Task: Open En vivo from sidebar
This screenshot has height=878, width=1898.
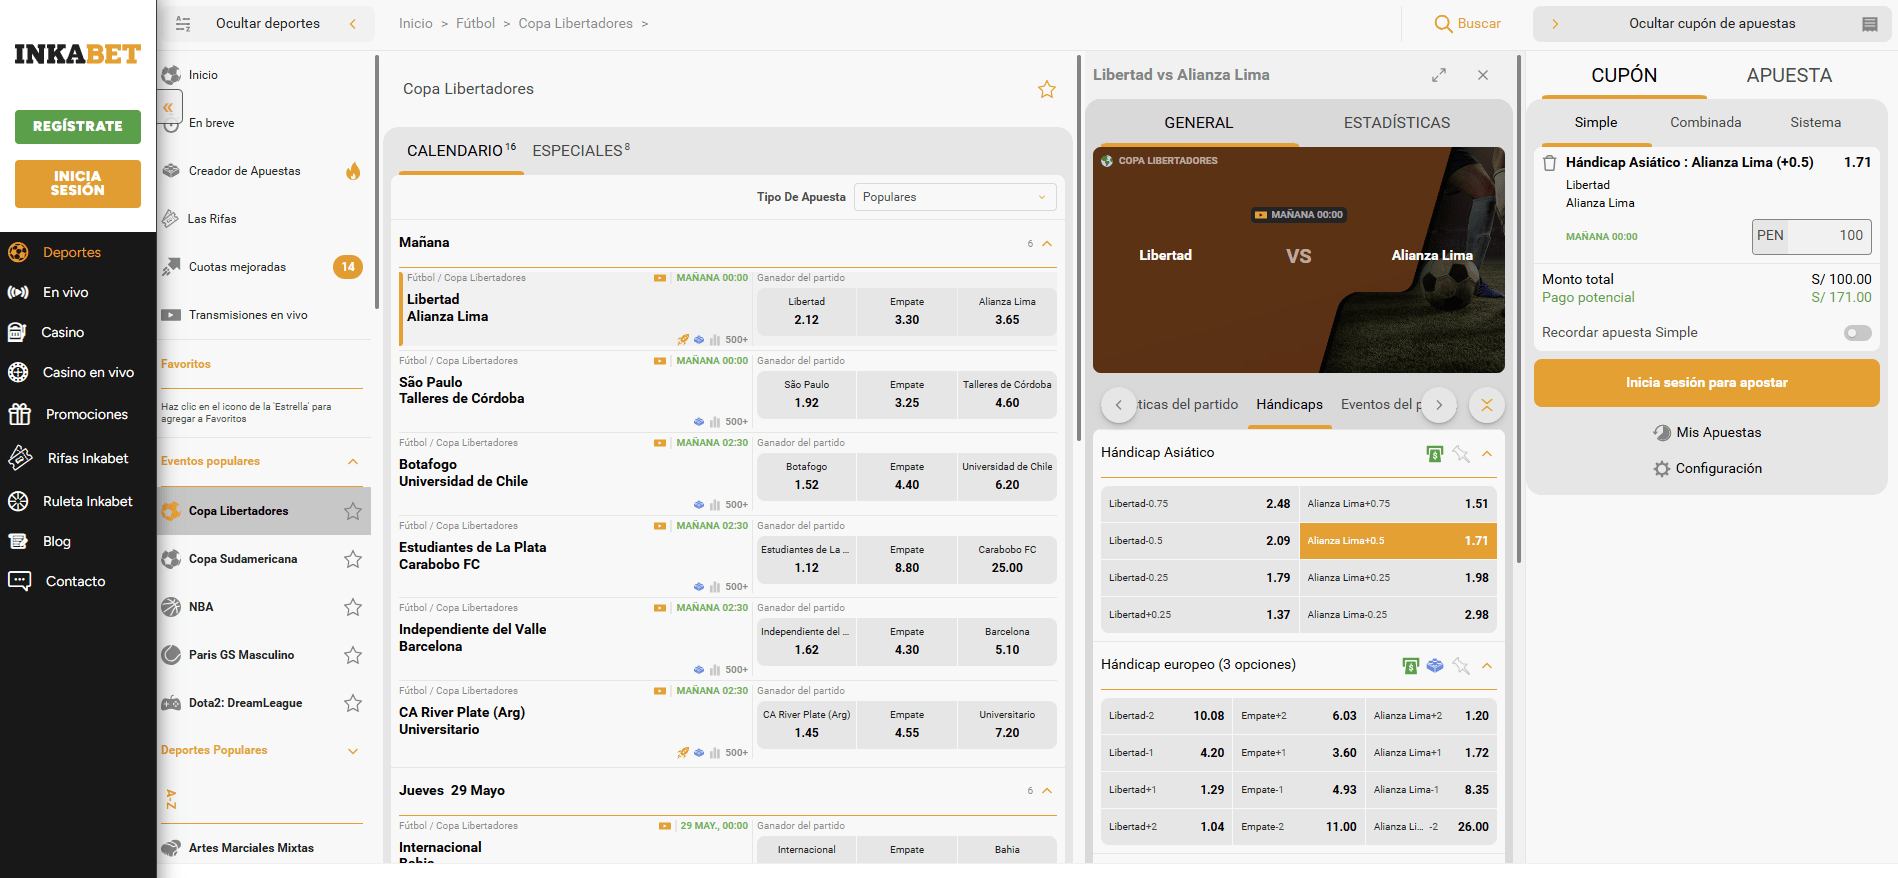Action: [x=65, y=292]
